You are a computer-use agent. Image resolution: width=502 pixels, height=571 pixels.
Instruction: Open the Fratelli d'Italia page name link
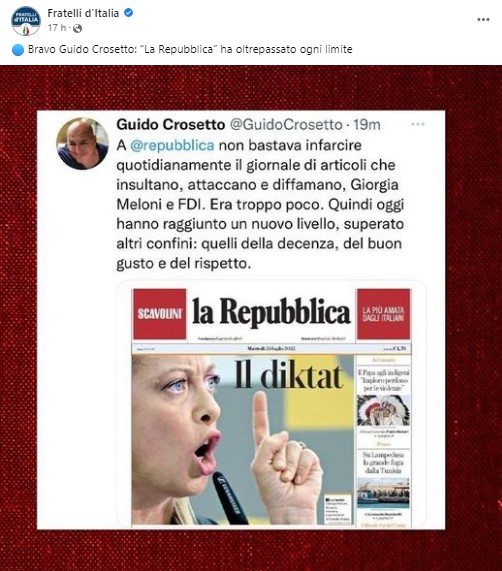pos(83,13)
